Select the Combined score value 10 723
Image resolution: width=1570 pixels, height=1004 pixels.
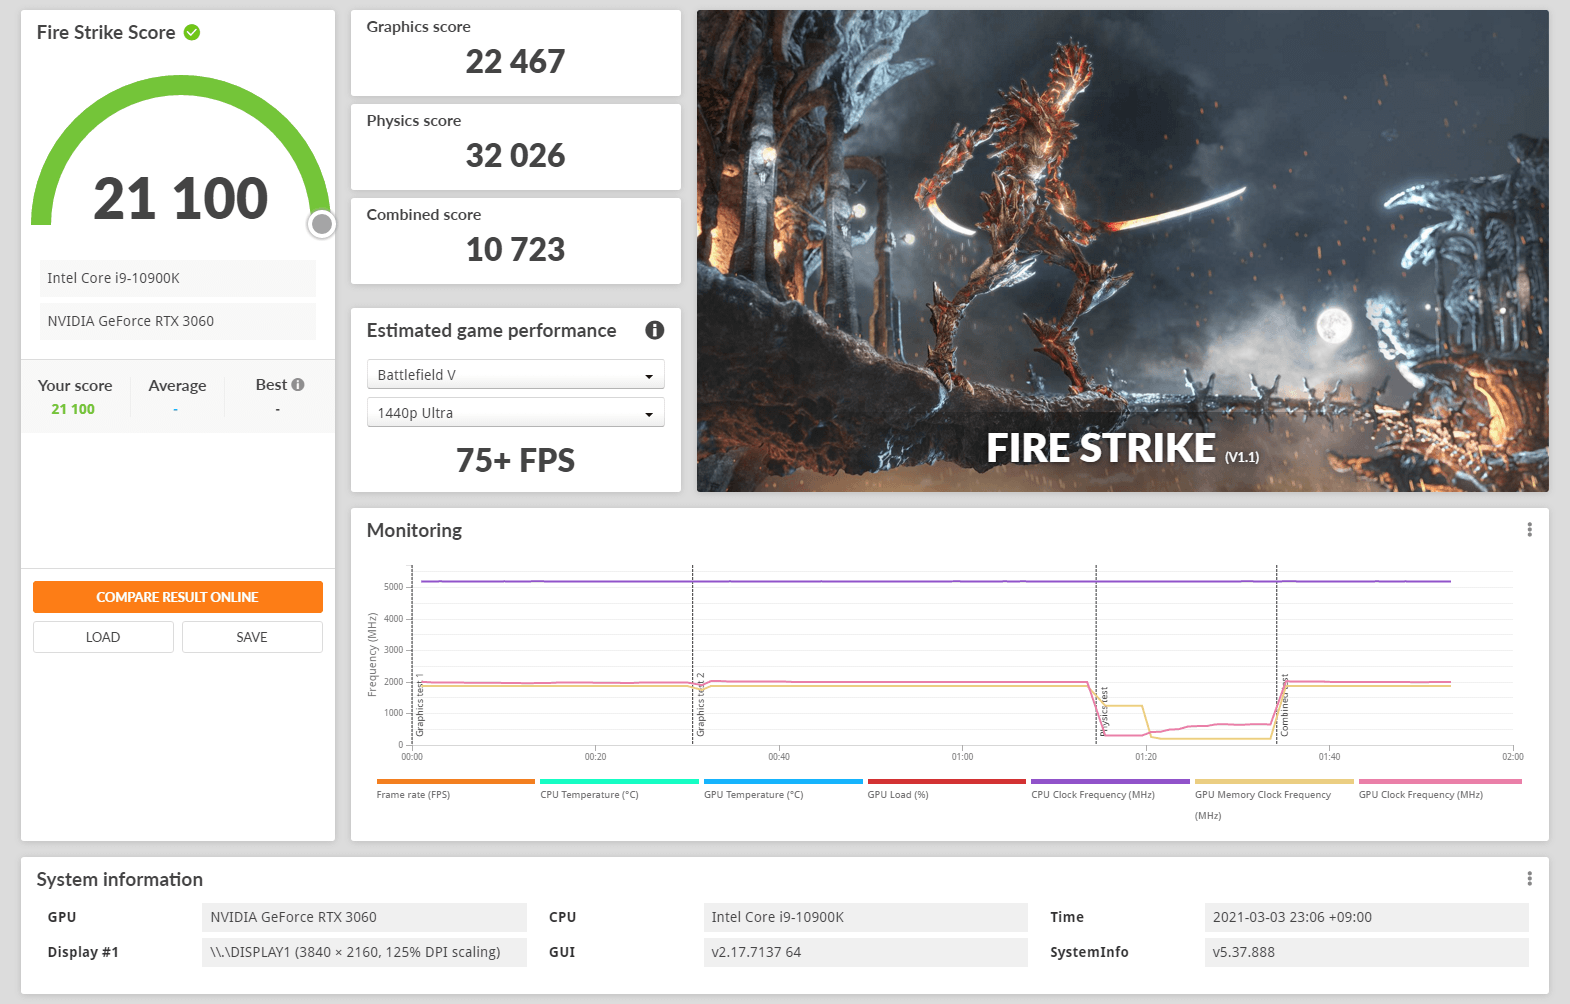pyautogui.click(x=515, y=250)
